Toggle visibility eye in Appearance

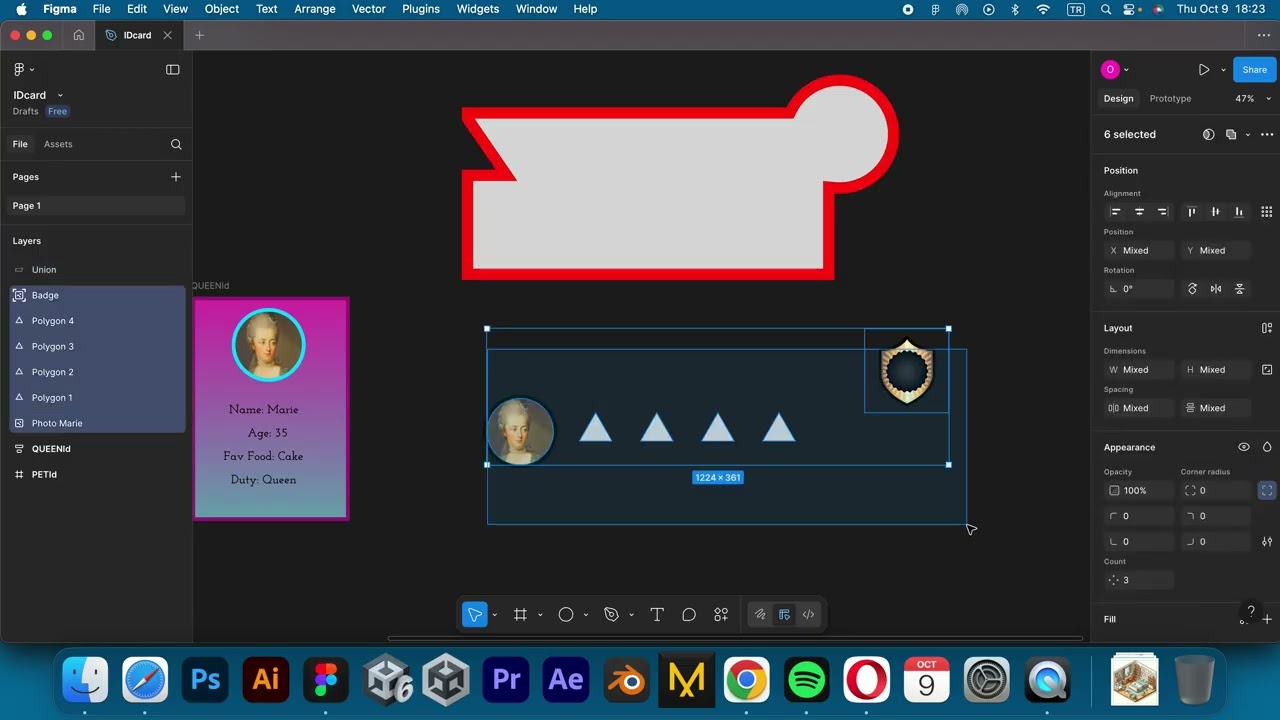coord(1244,447)
